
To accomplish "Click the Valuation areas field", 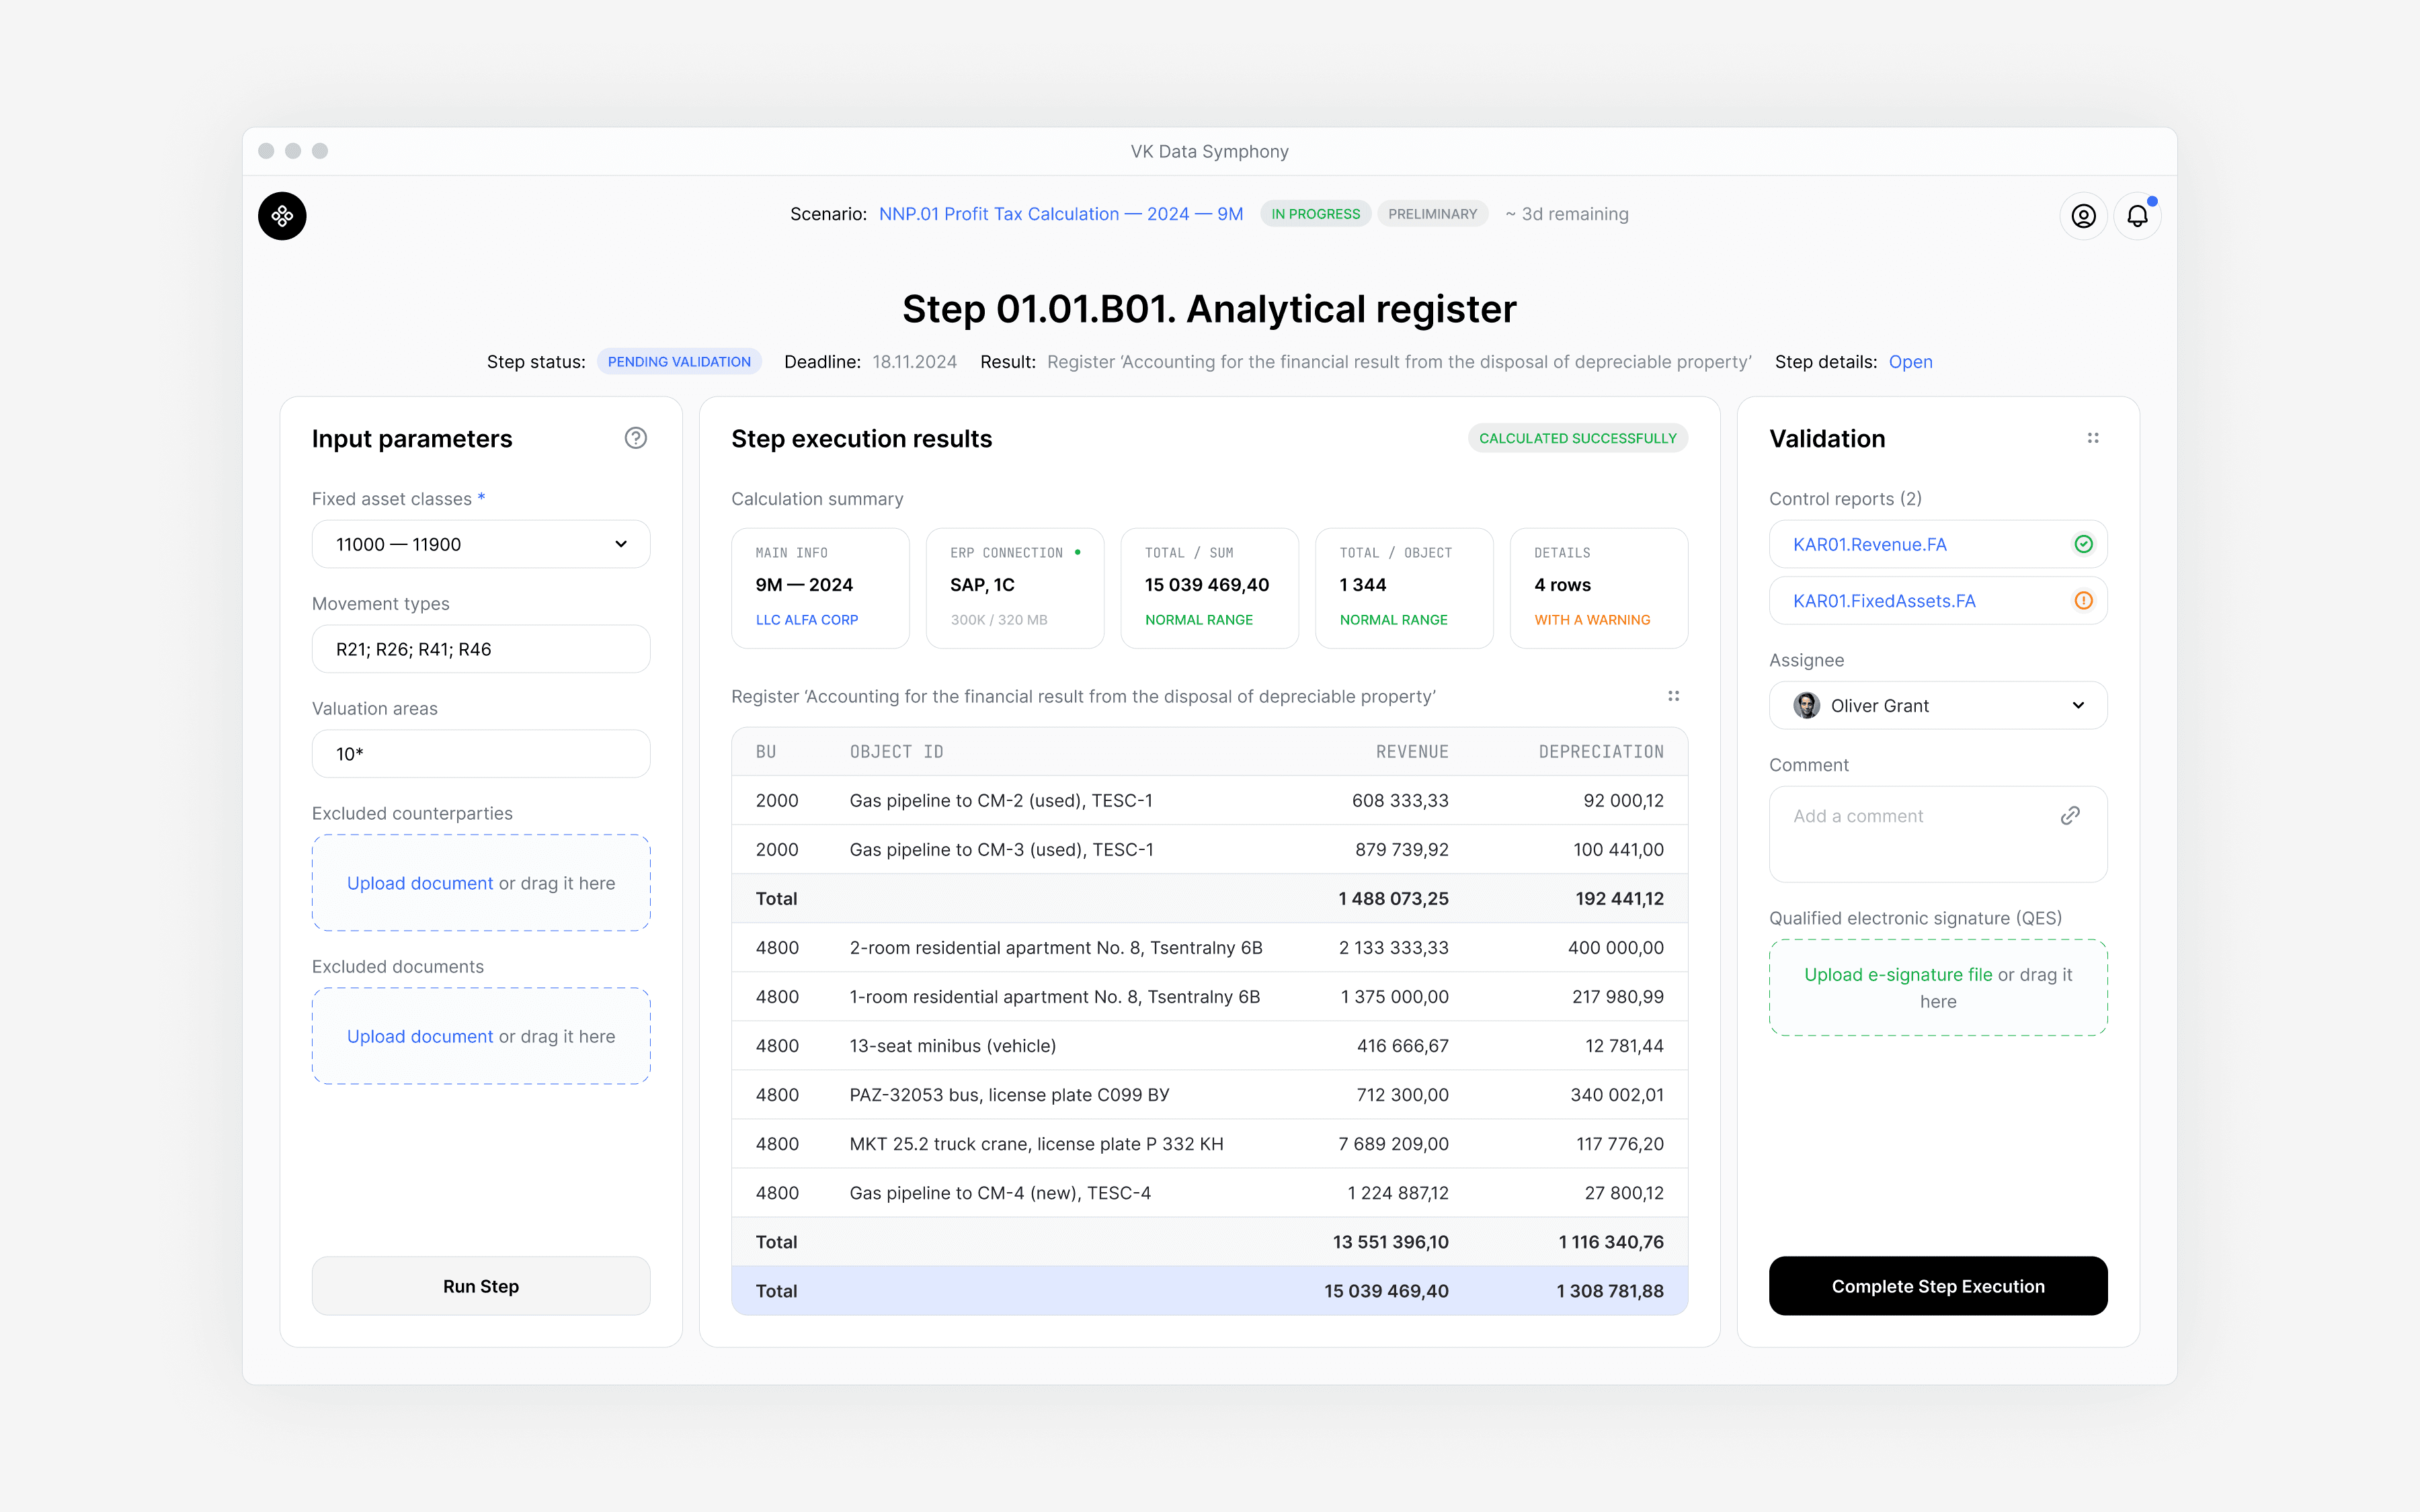I will tap(481, 754).
